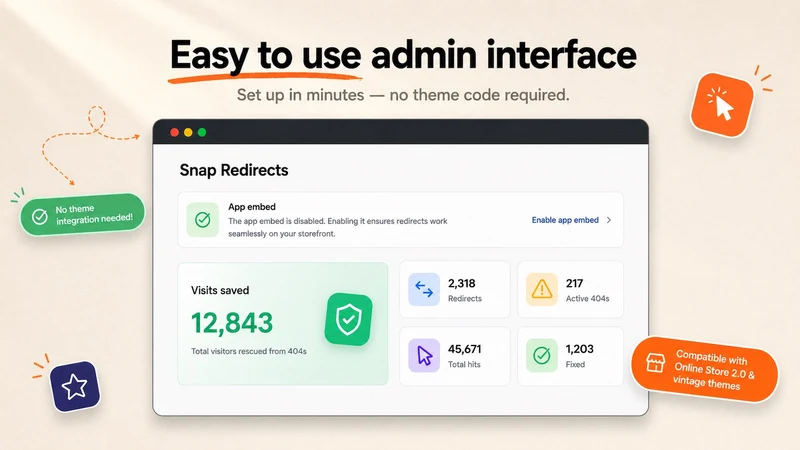Click the Compatible with Online Store 2.0 badge
The width and height of the screenshot is (800, 450).
click(x=704, y=369)
